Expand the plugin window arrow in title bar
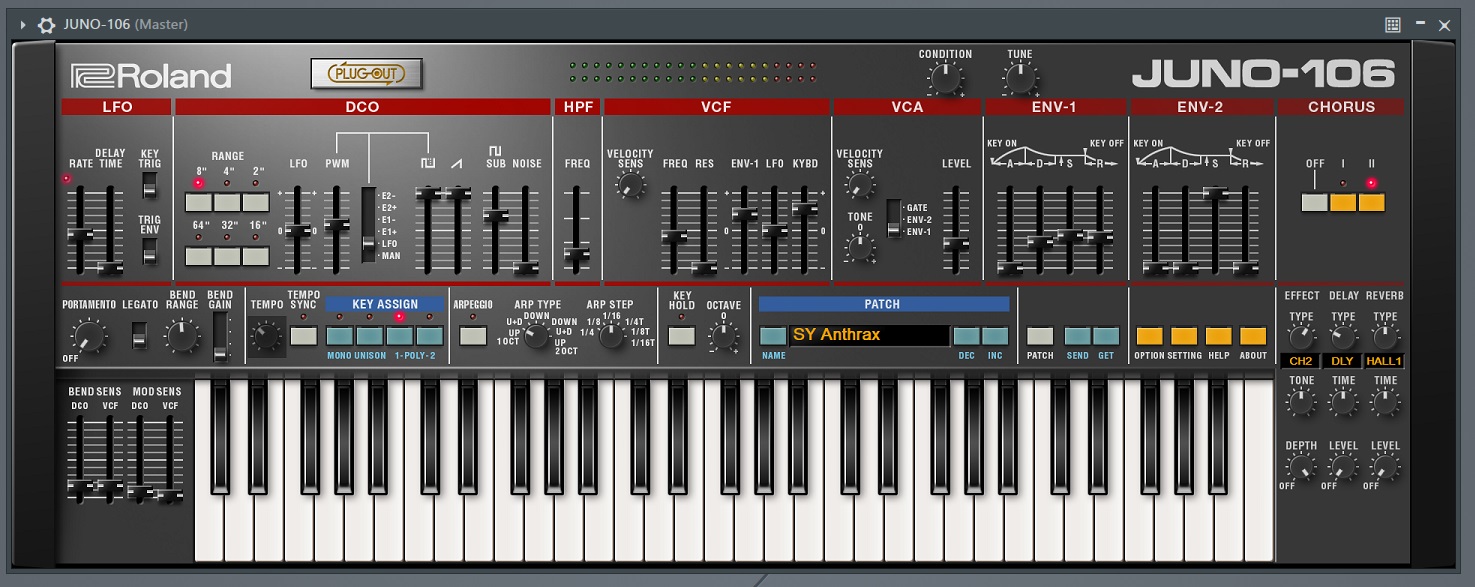 (23, 24)
